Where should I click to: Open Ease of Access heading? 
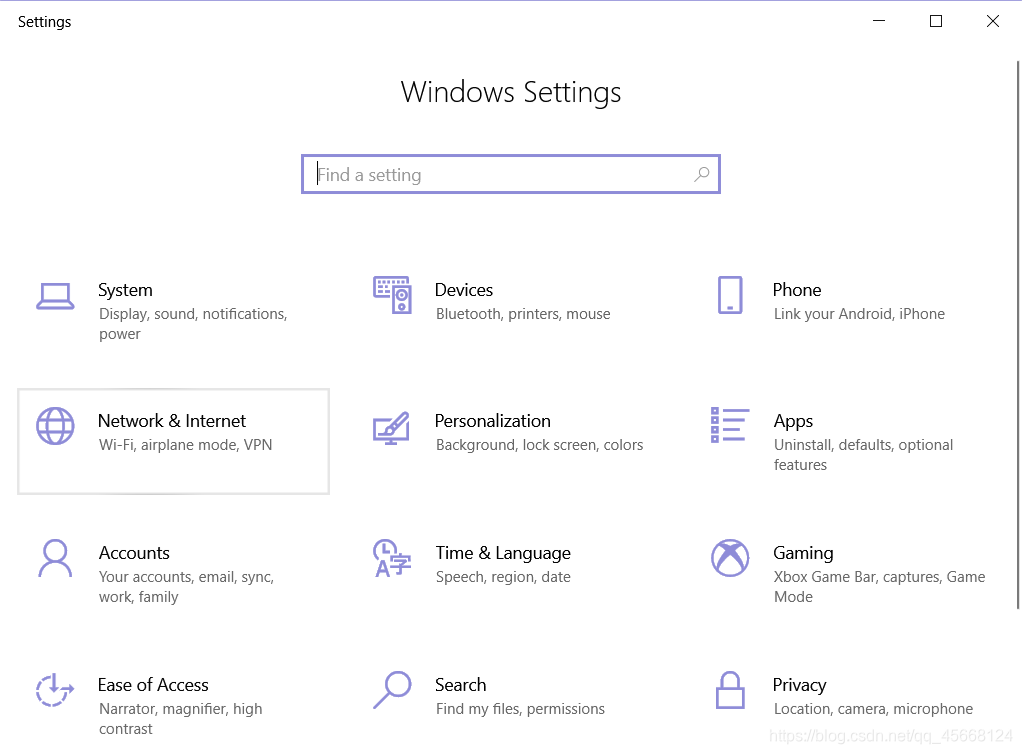[x=153, y=685]
